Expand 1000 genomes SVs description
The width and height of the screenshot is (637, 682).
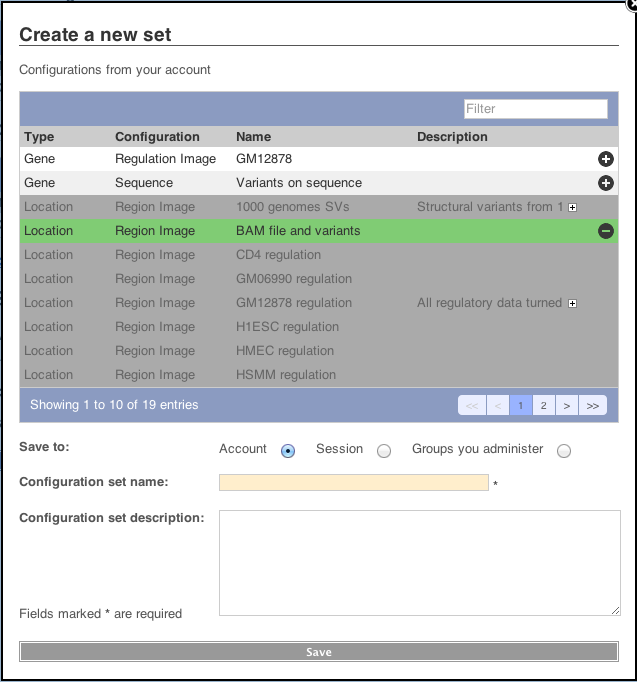[x=572, y=207]
